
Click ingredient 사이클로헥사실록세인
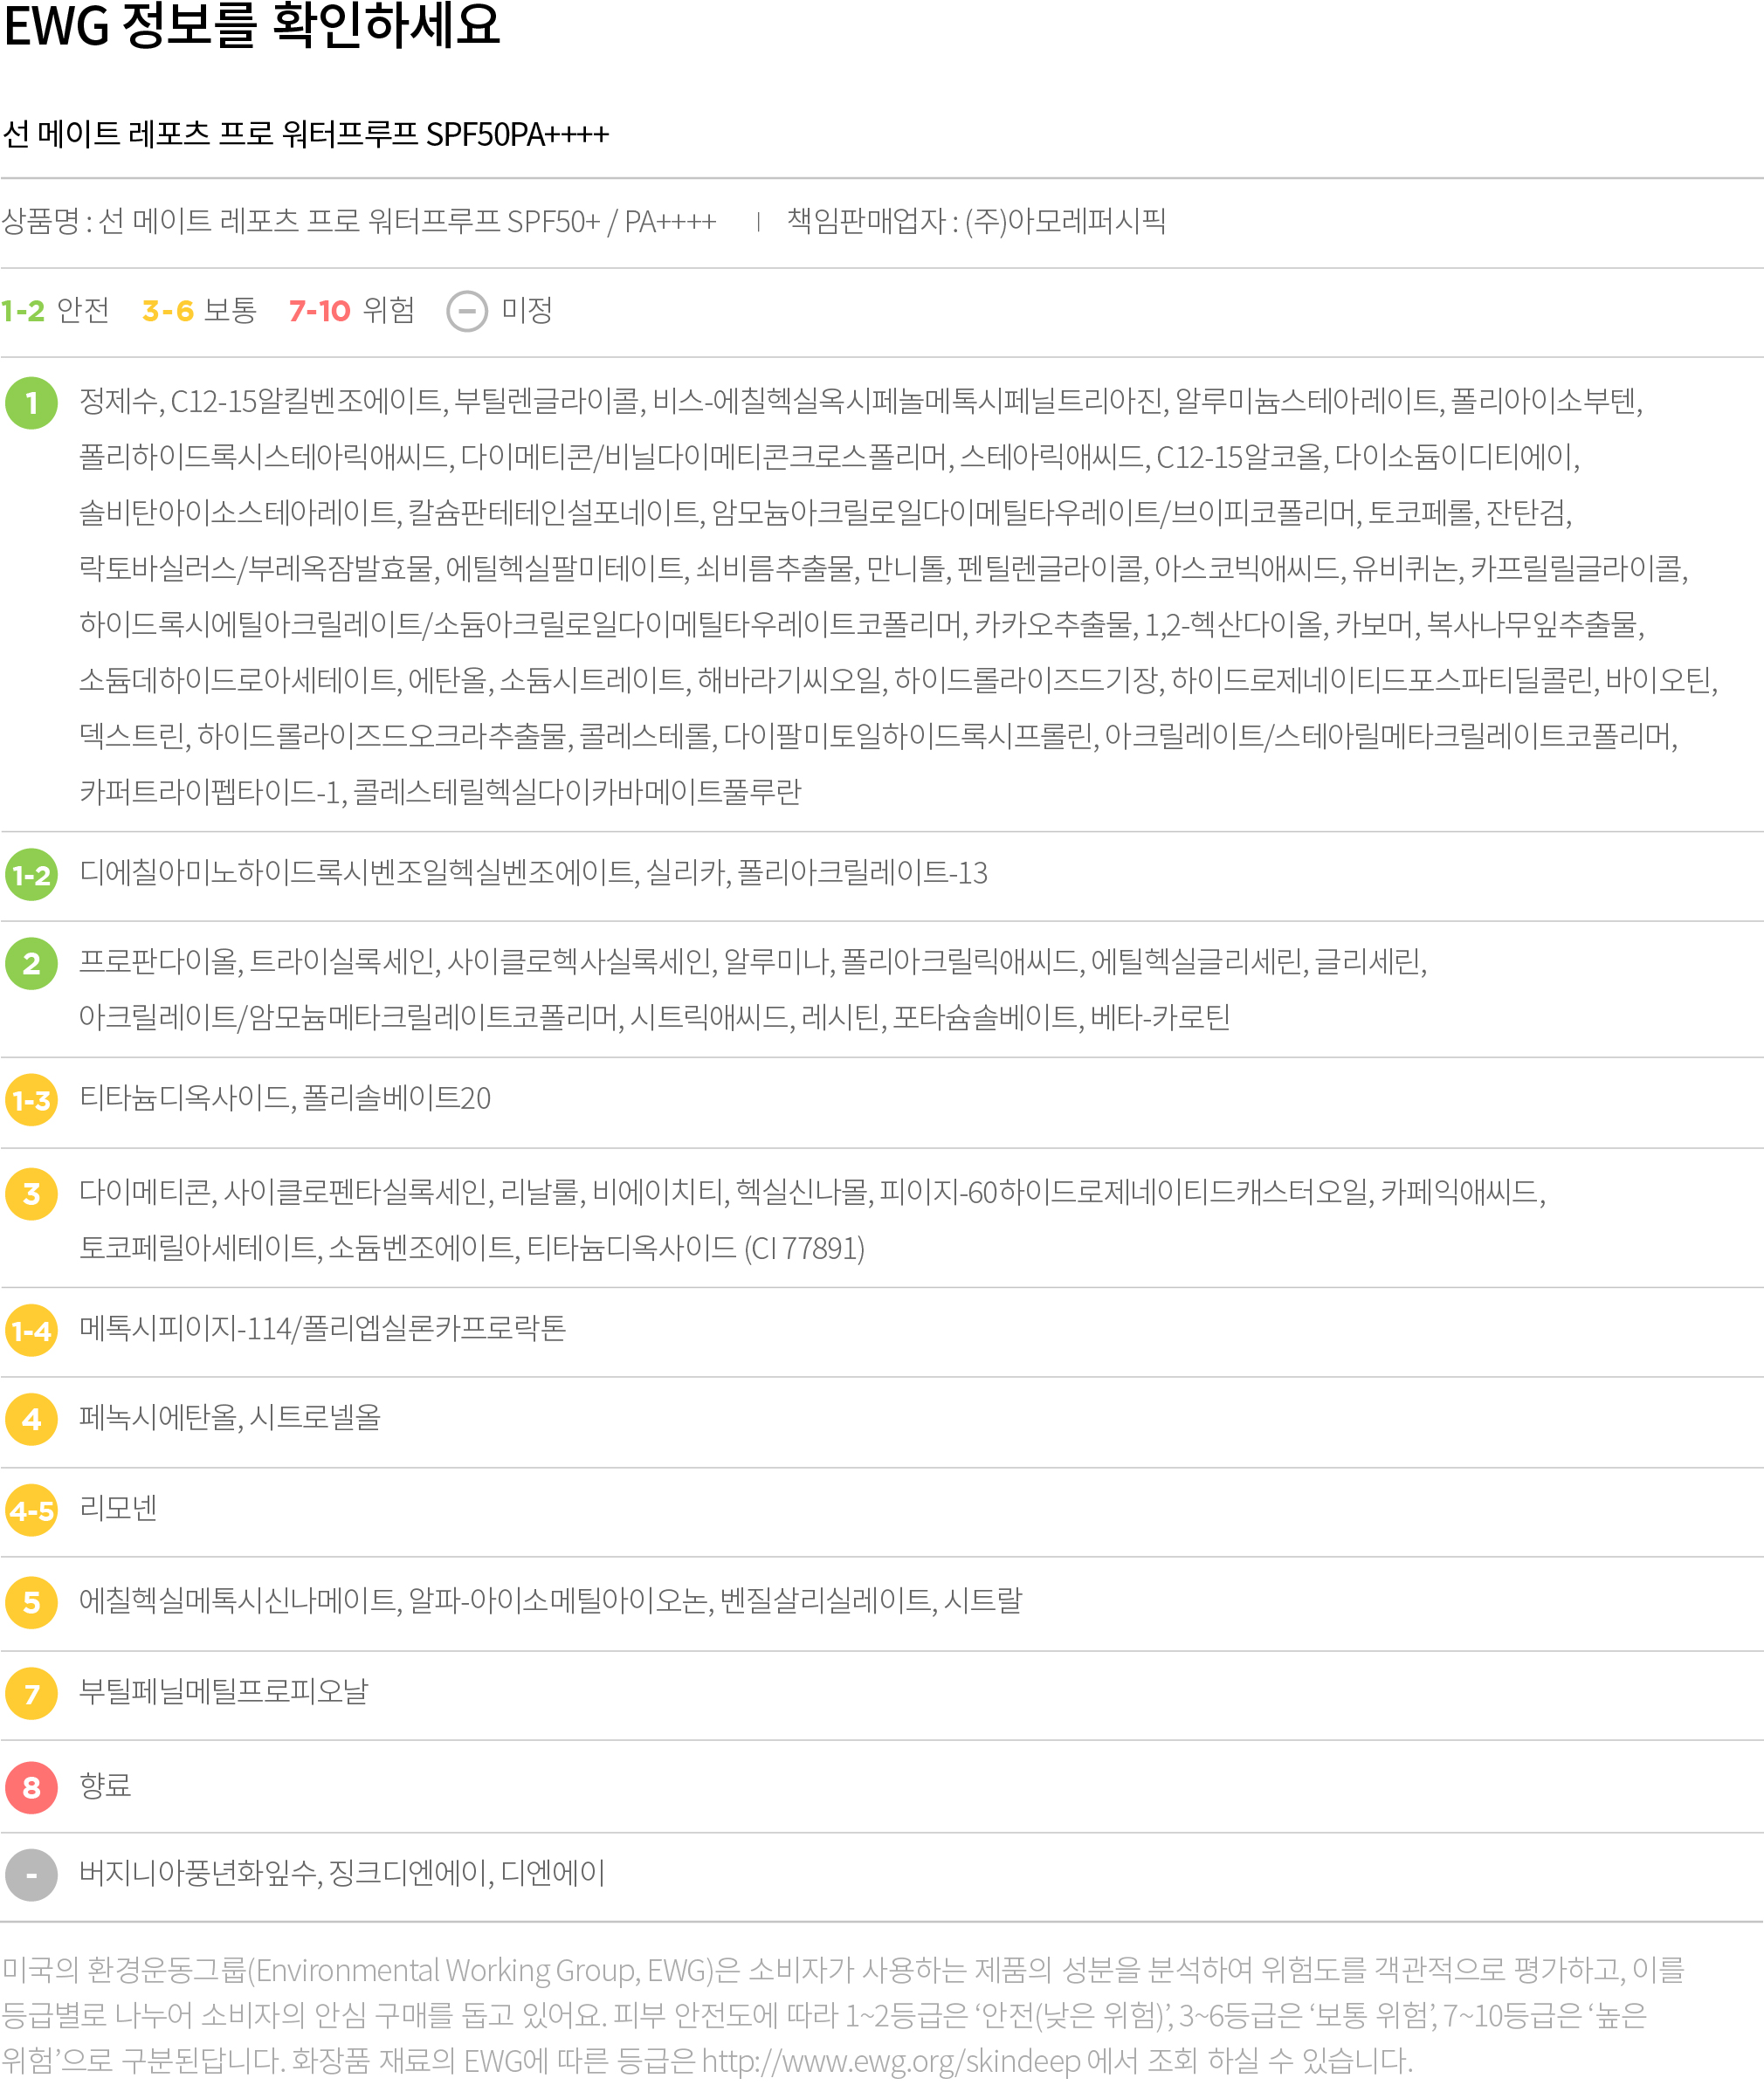click(x=579, y=963)
